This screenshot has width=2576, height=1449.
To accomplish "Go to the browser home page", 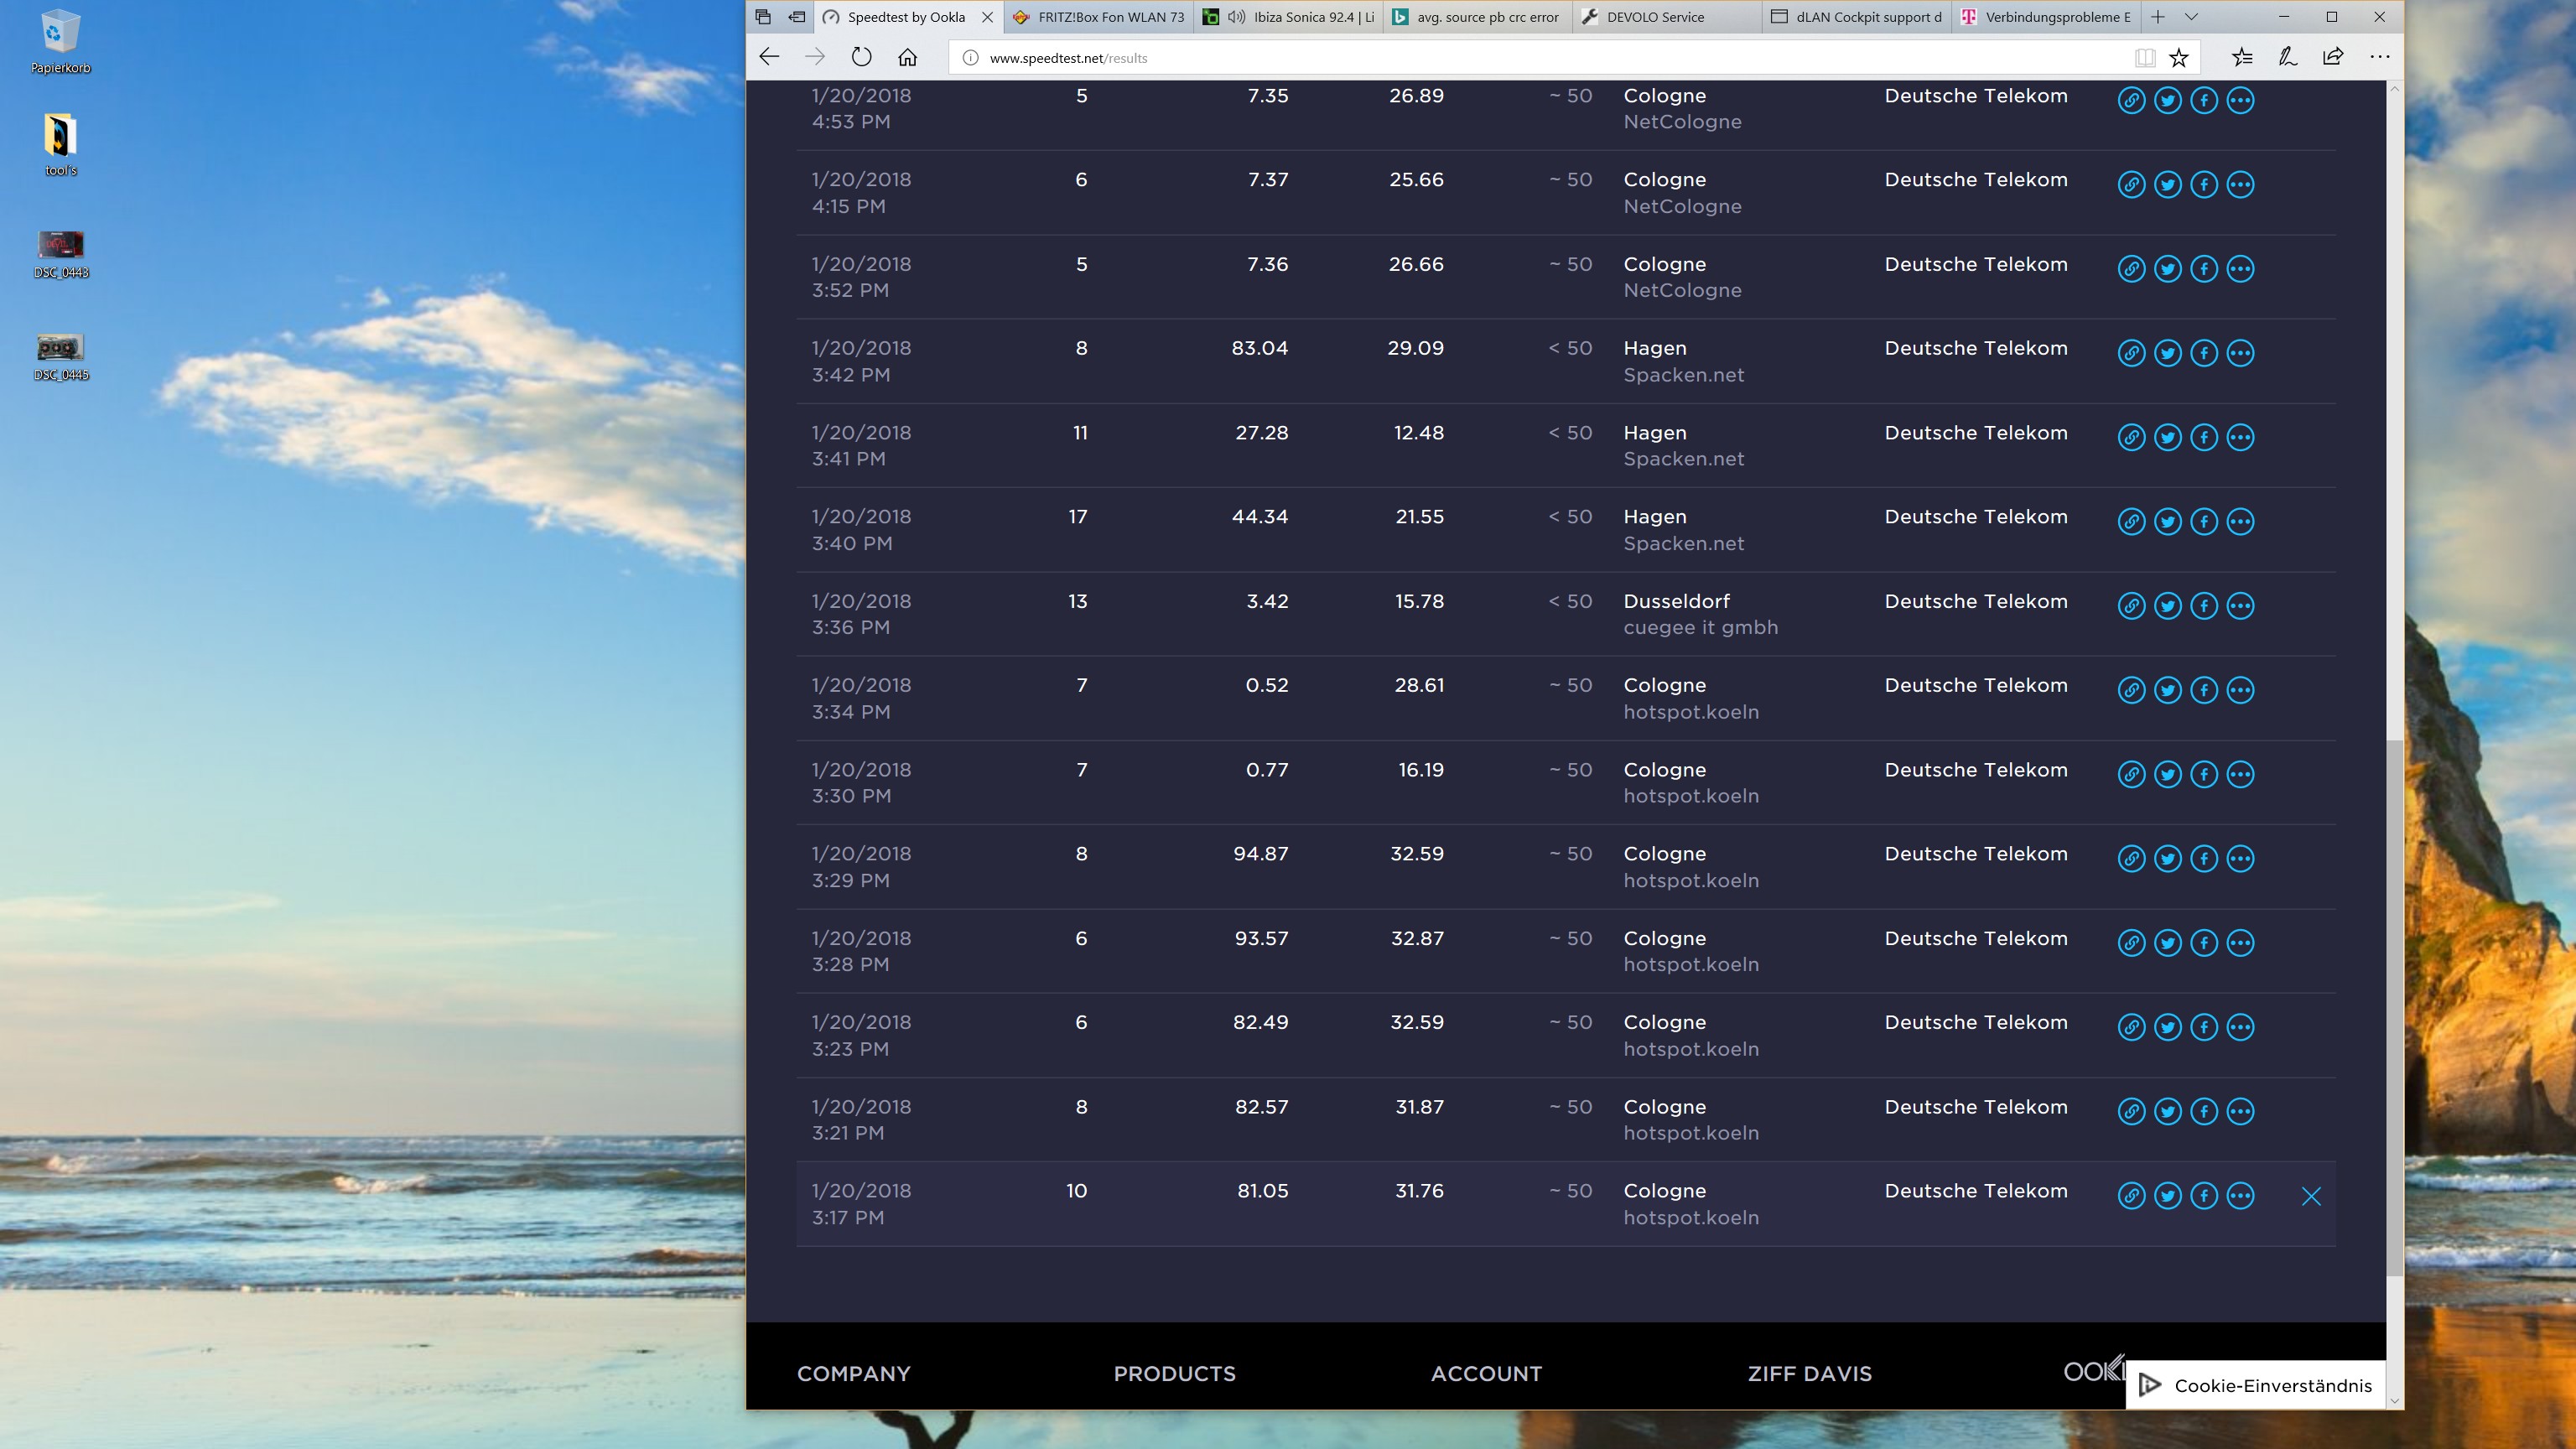I will click(907, 57).
